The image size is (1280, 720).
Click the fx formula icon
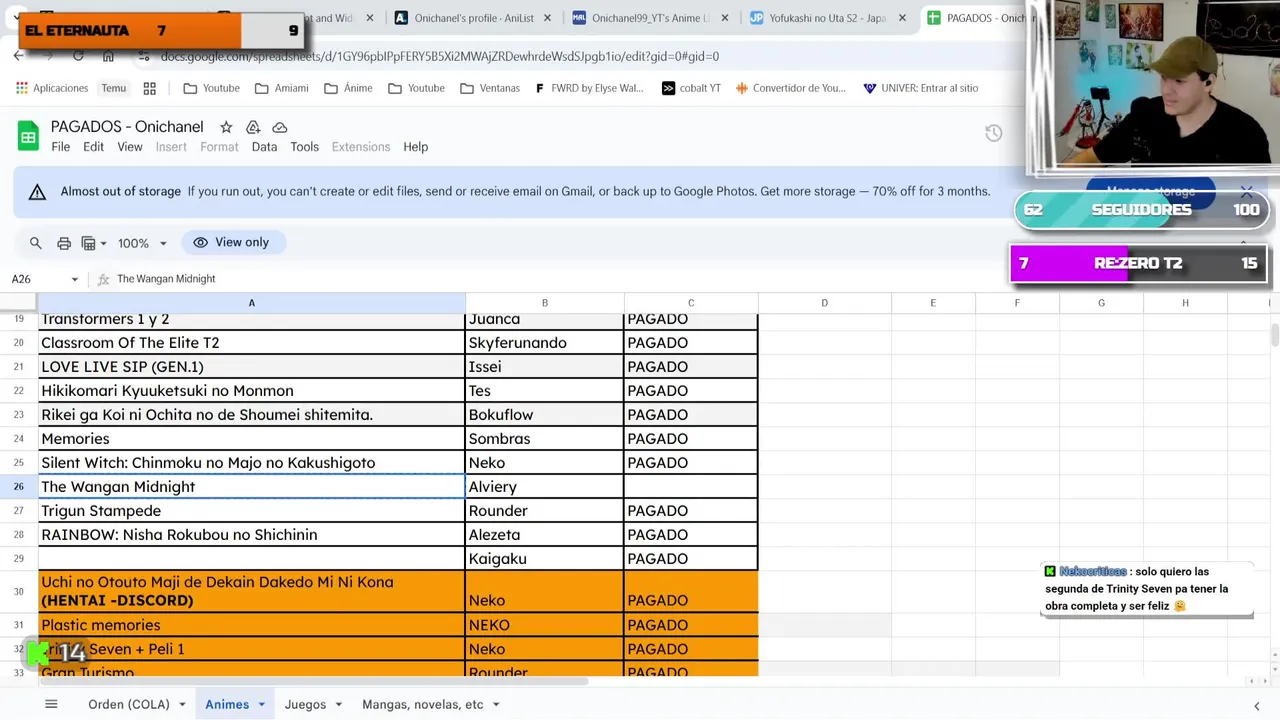(103, 279)
